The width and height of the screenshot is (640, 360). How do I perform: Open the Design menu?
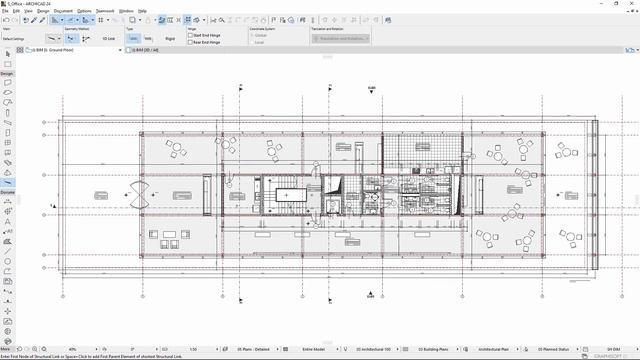43,11
